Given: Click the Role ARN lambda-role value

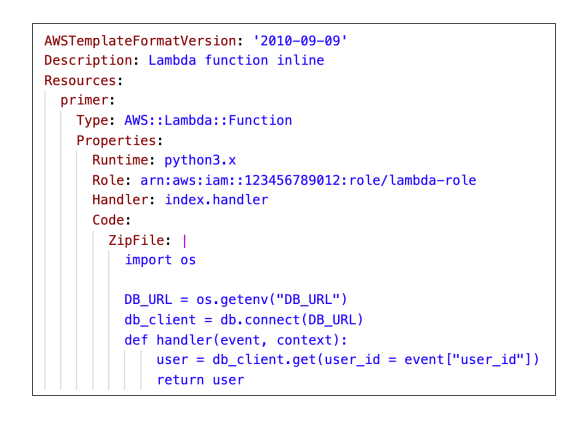Looking at the screenshot, I should (308, 180).
